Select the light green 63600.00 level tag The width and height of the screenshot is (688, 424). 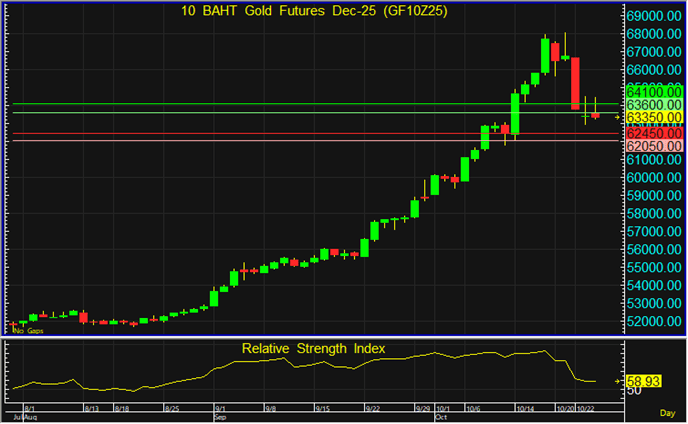click(654, 104)
